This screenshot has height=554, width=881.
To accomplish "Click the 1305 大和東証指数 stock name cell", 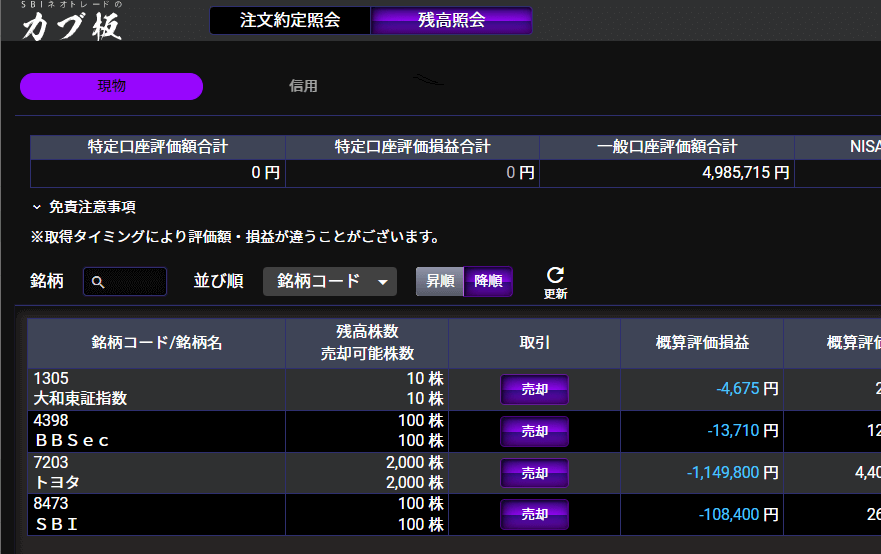I will [157, 389].
